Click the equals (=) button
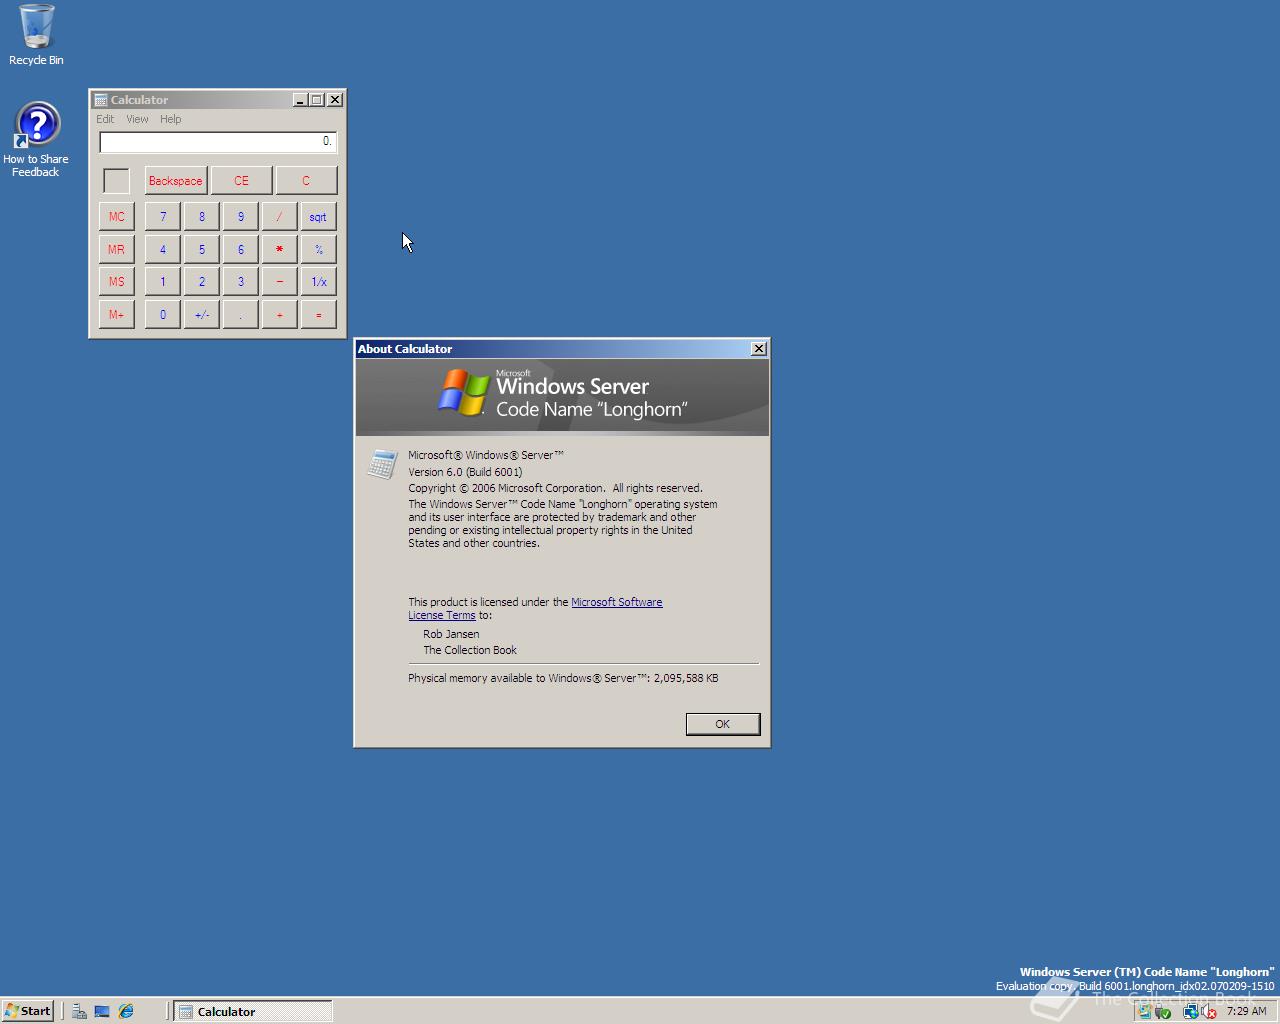 tap(319, 314)
